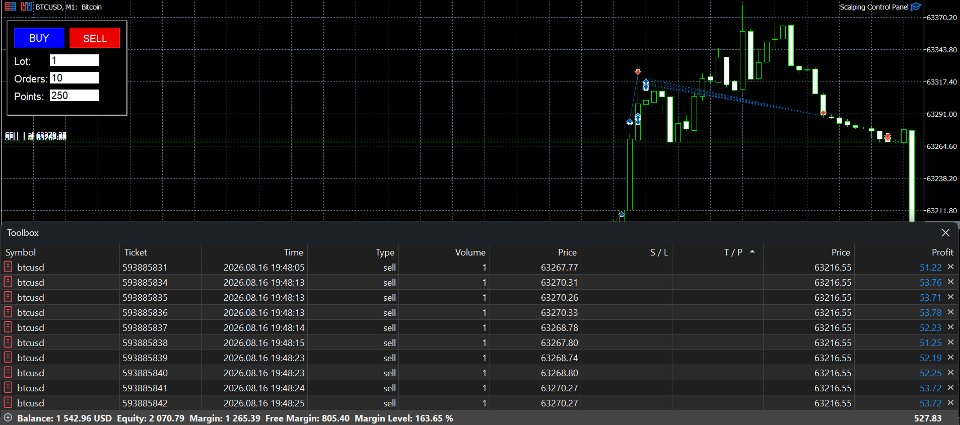Screen dimensions: 960x425
Task: Click the Equity 2 070.79 status entry
Action: (151, 418)
